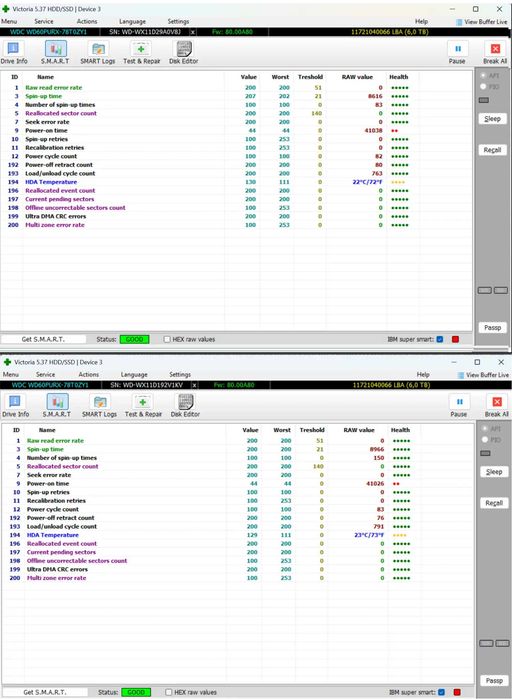The width and height of the screenshot is (512, 699).
Task: Select Load/unload cycle count row in bottom window
Action: coord(238,526)
